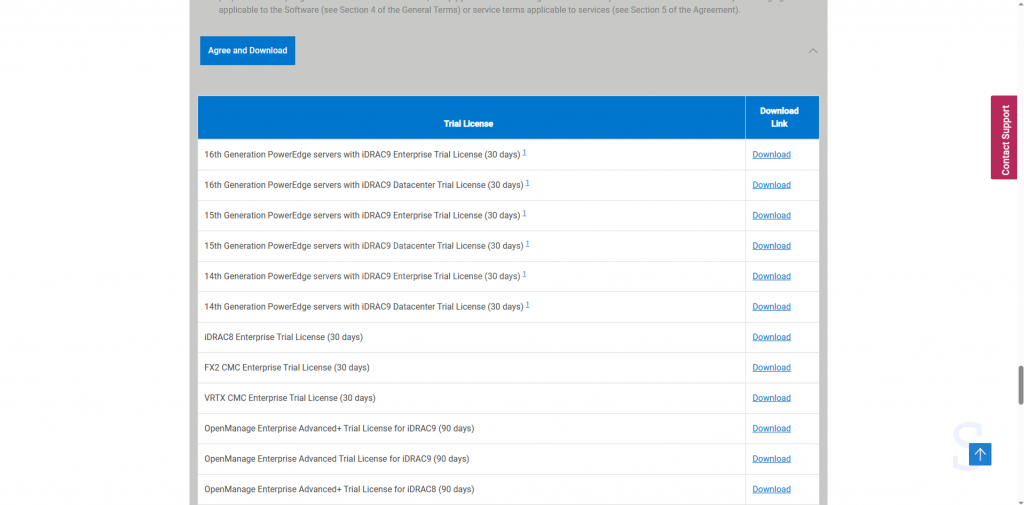
Task: Download the VRTX CMC Enterprise Trial License
Action: 771,398
